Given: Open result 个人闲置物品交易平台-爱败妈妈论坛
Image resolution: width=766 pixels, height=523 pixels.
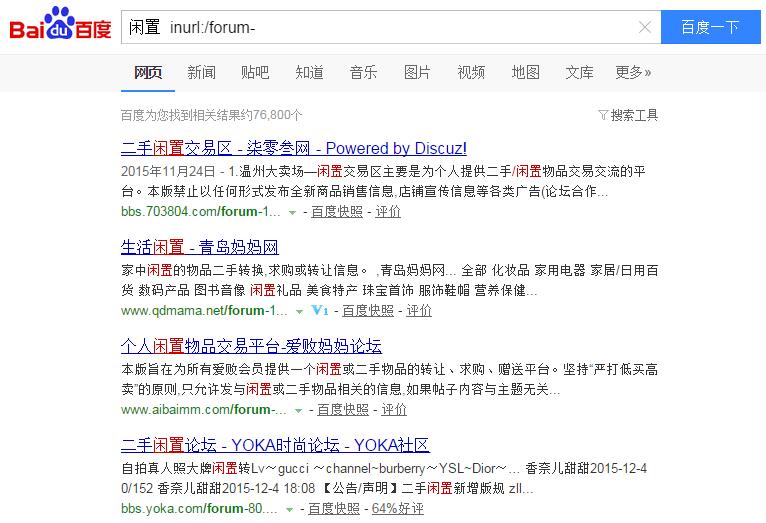Looking at the screenshot, I should tap(251, 346).
